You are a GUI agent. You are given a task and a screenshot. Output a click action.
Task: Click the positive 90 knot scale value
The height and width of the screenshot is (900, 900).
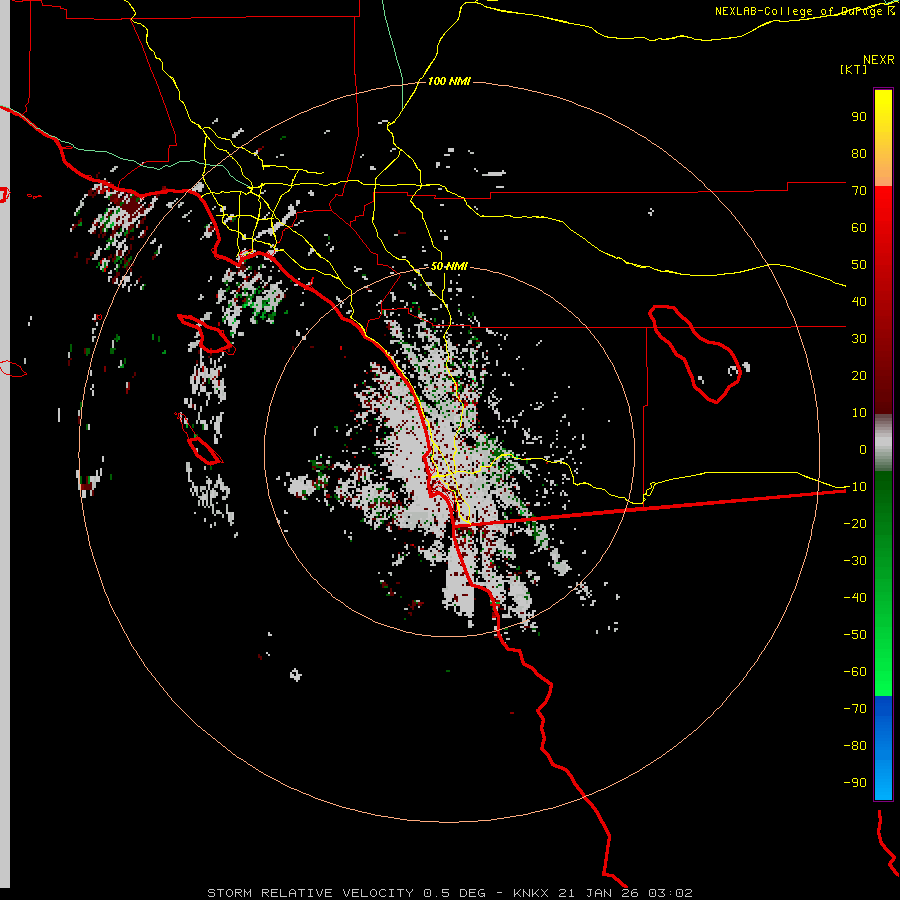[x=859, y=117]
